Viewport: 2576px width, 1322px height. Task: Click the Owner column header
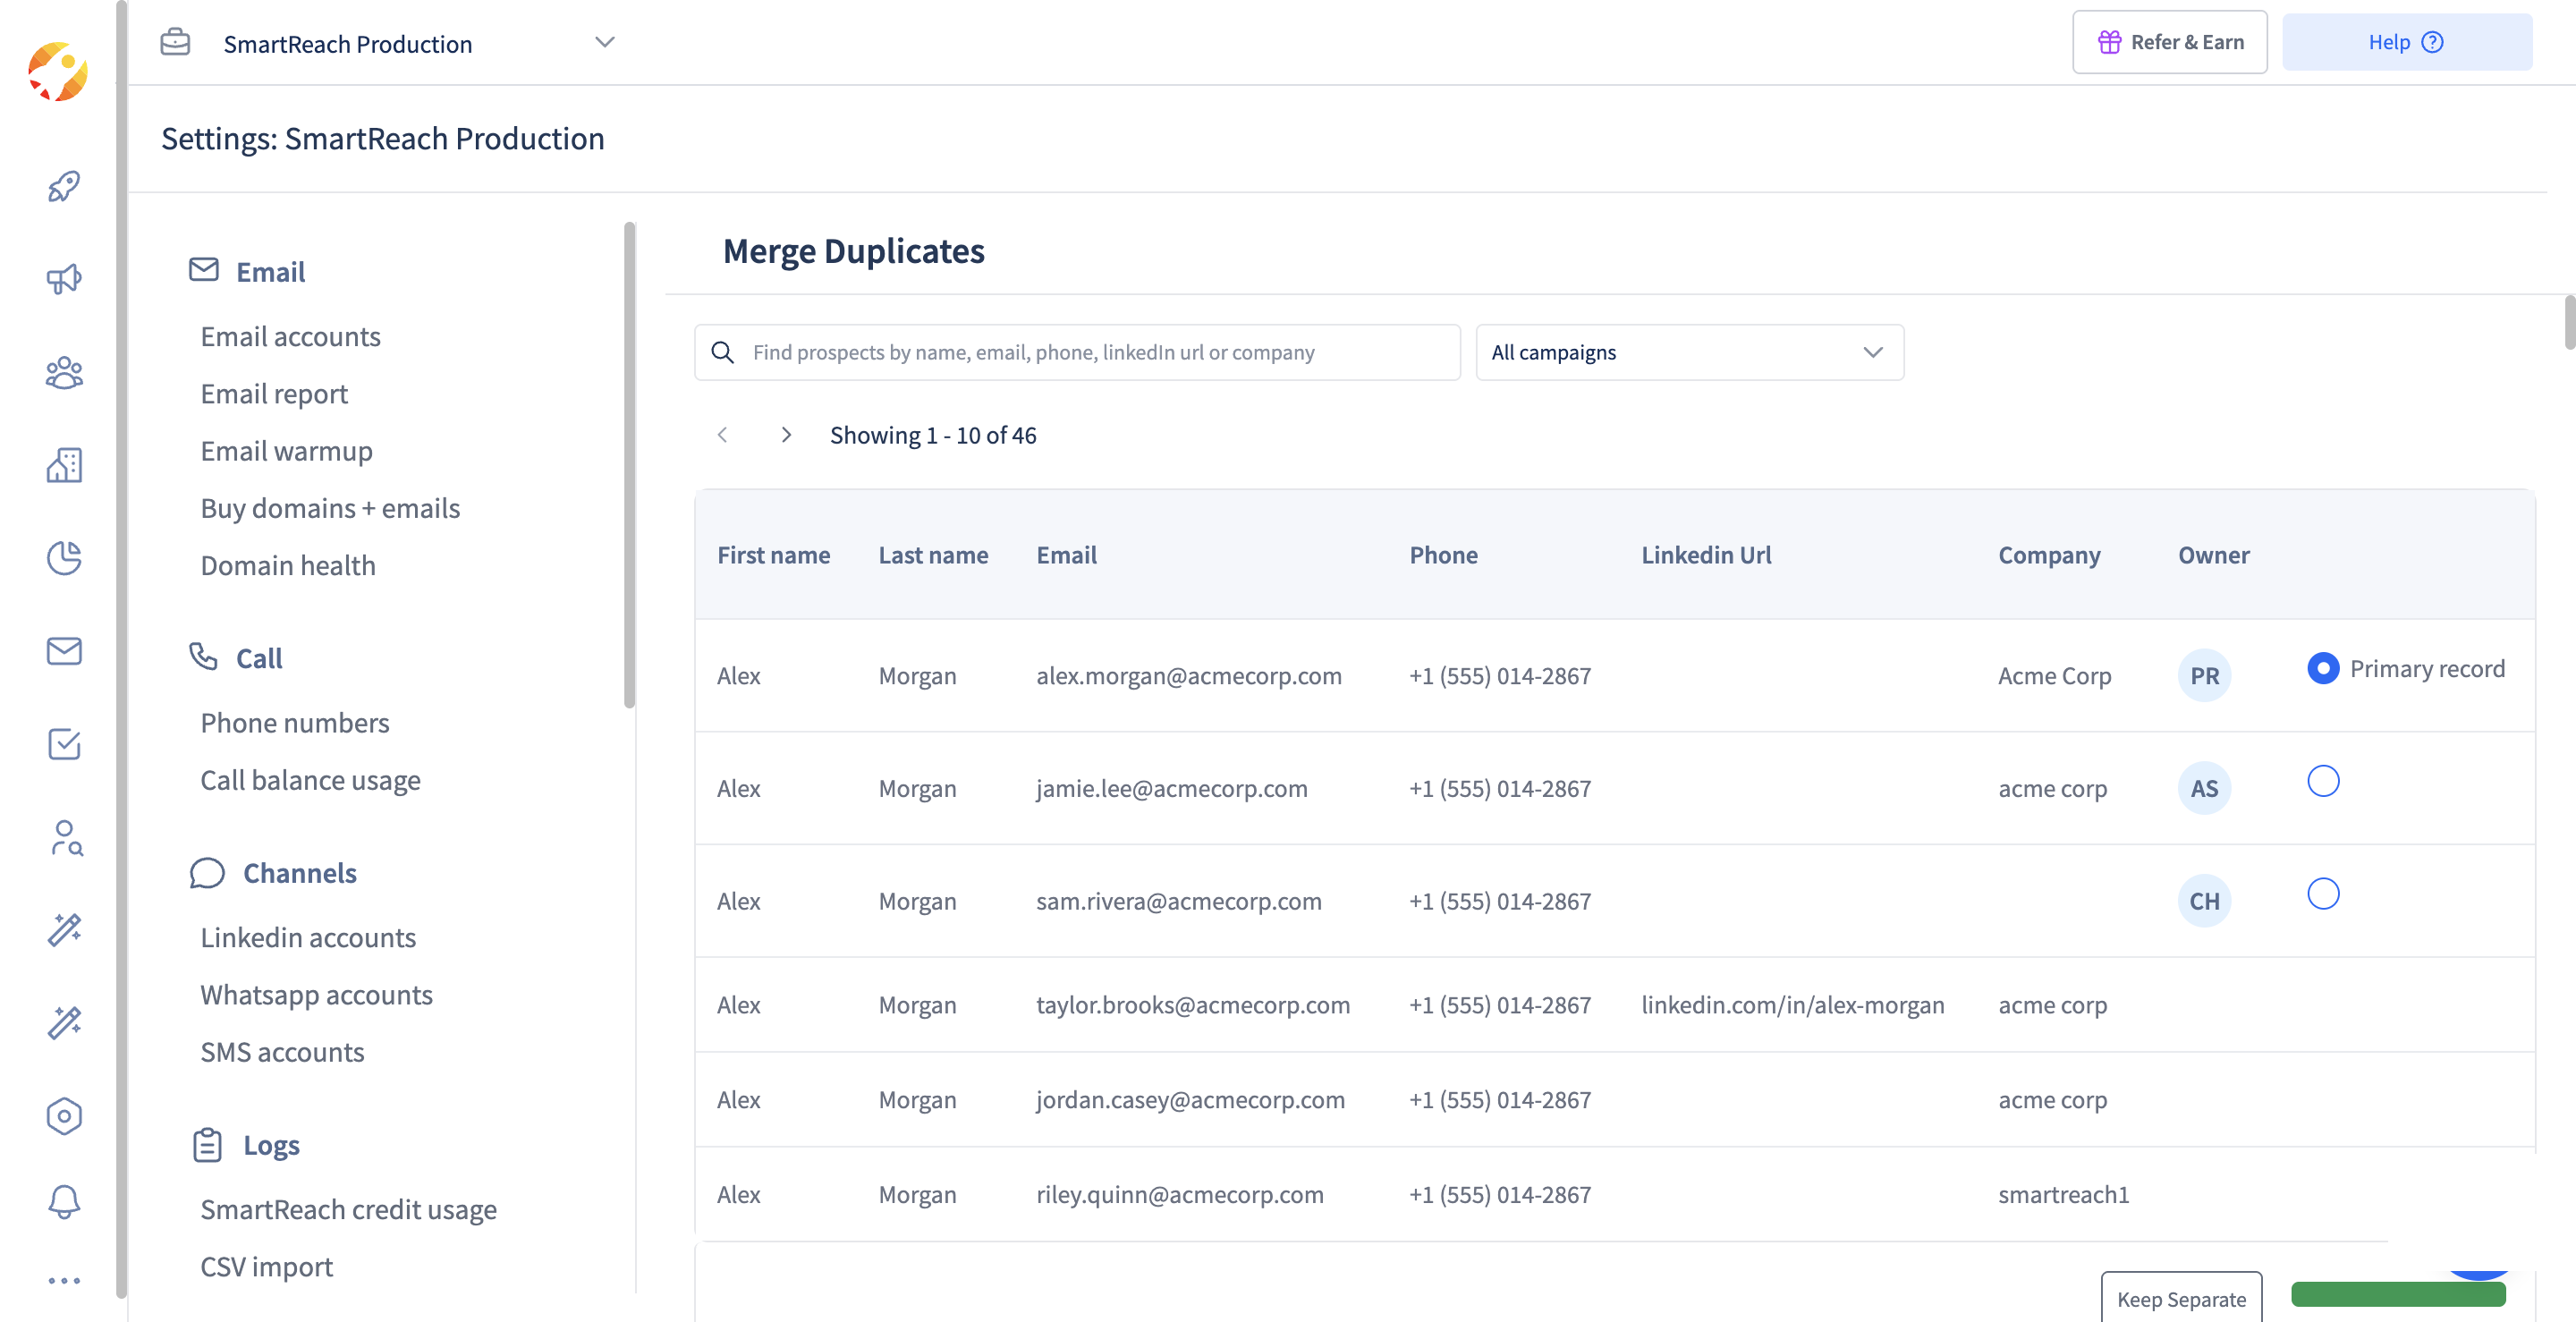click(x=2213, y=555)
